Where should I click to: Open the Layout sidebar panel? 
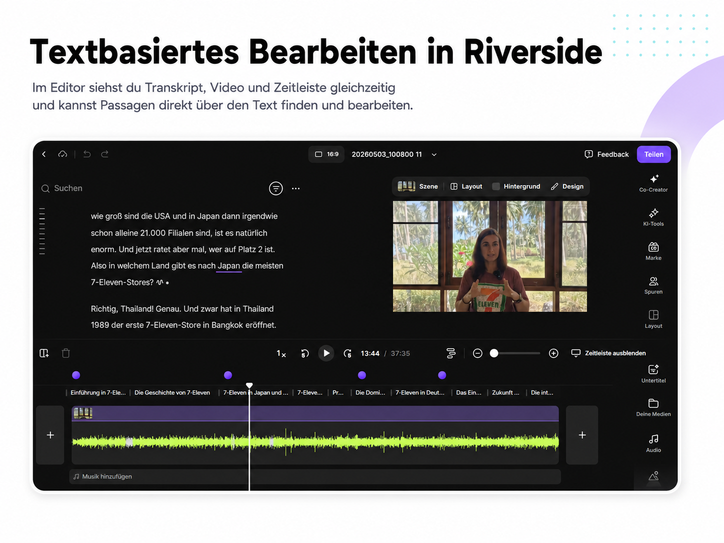(653, 320)
